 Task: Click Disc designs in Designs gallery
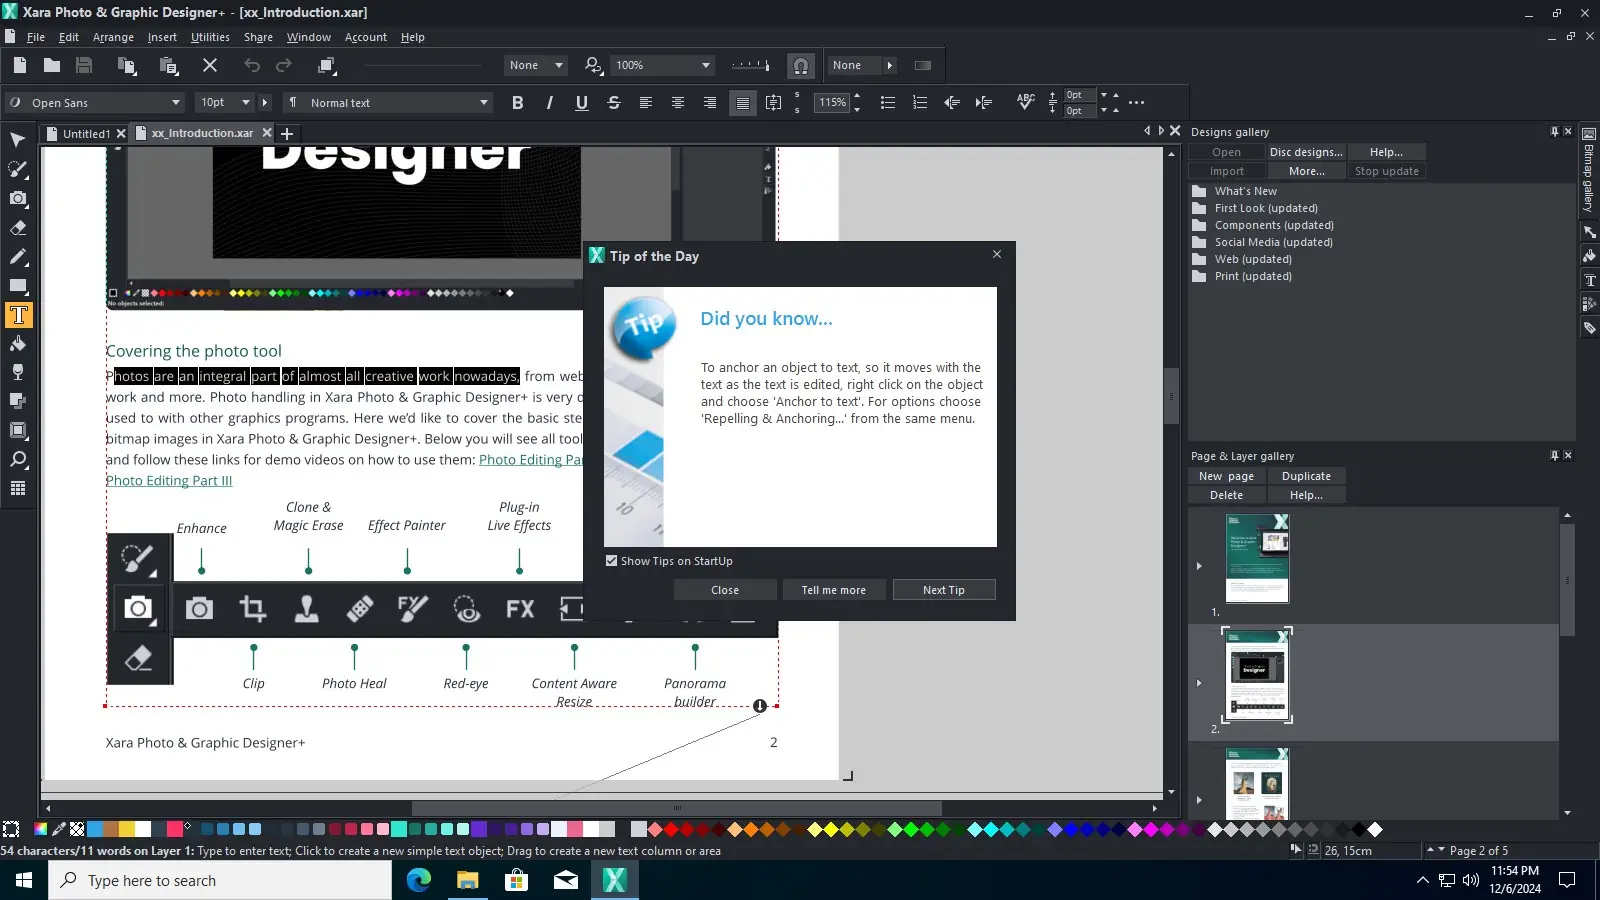pos(1306,152)
